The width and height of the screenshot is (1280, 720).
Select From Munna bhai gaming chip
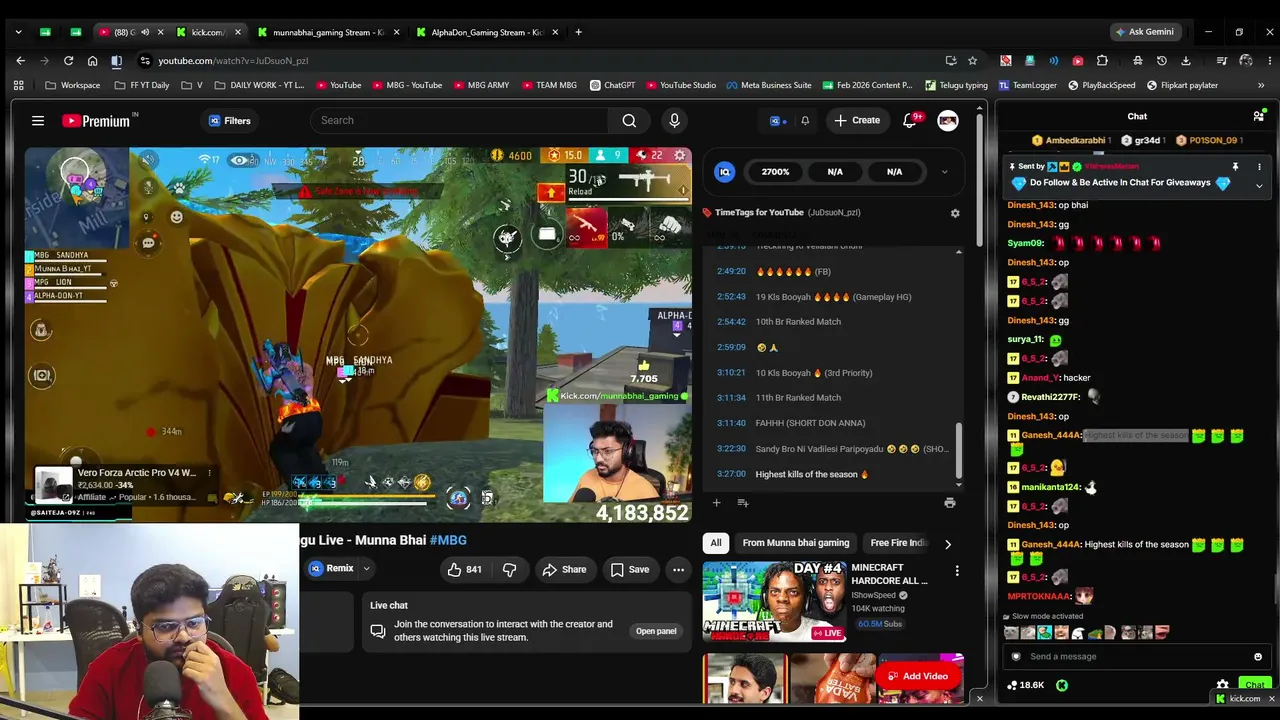point(796,543)
